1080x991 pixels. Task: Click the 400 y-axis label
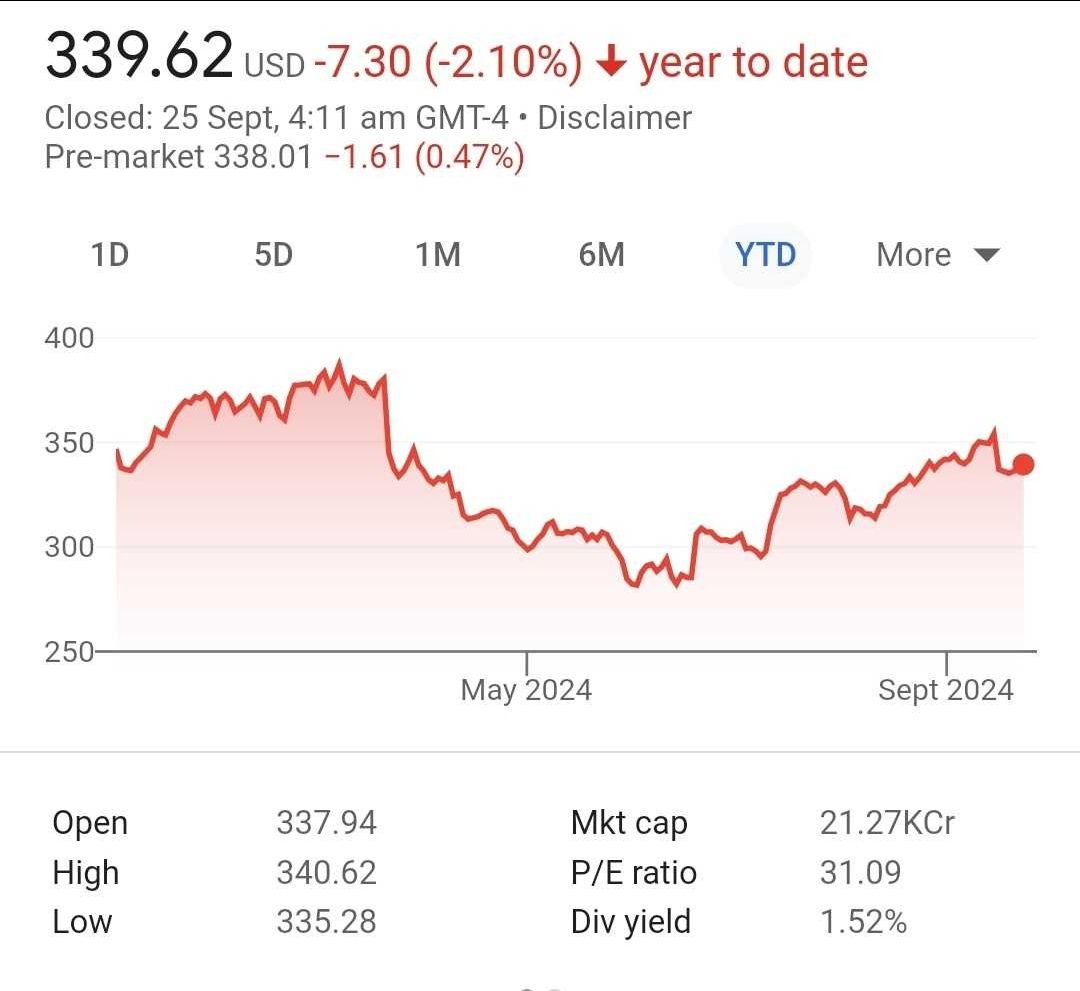coord(69,338)
